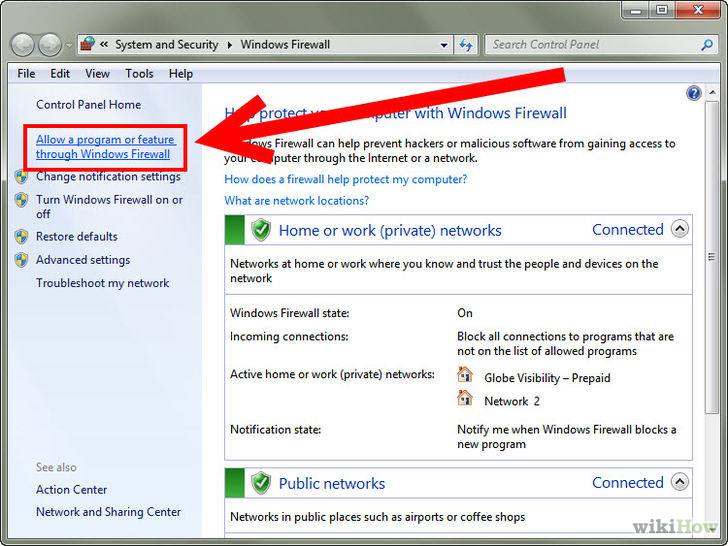This screenshot has height=546, width=728.
Task: Click the breadcrumb arrow after System and Security
Action: point(230,45)
